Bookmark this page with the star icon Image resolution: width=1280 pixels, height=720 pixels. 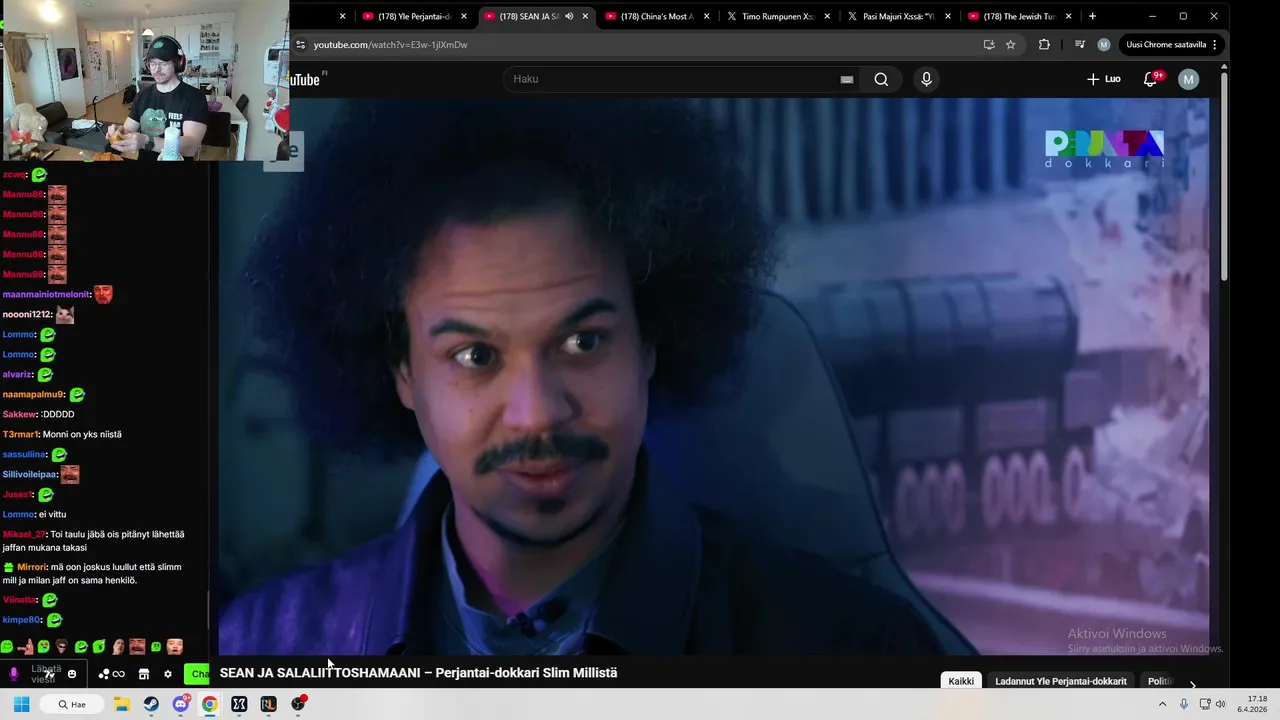1010,44
